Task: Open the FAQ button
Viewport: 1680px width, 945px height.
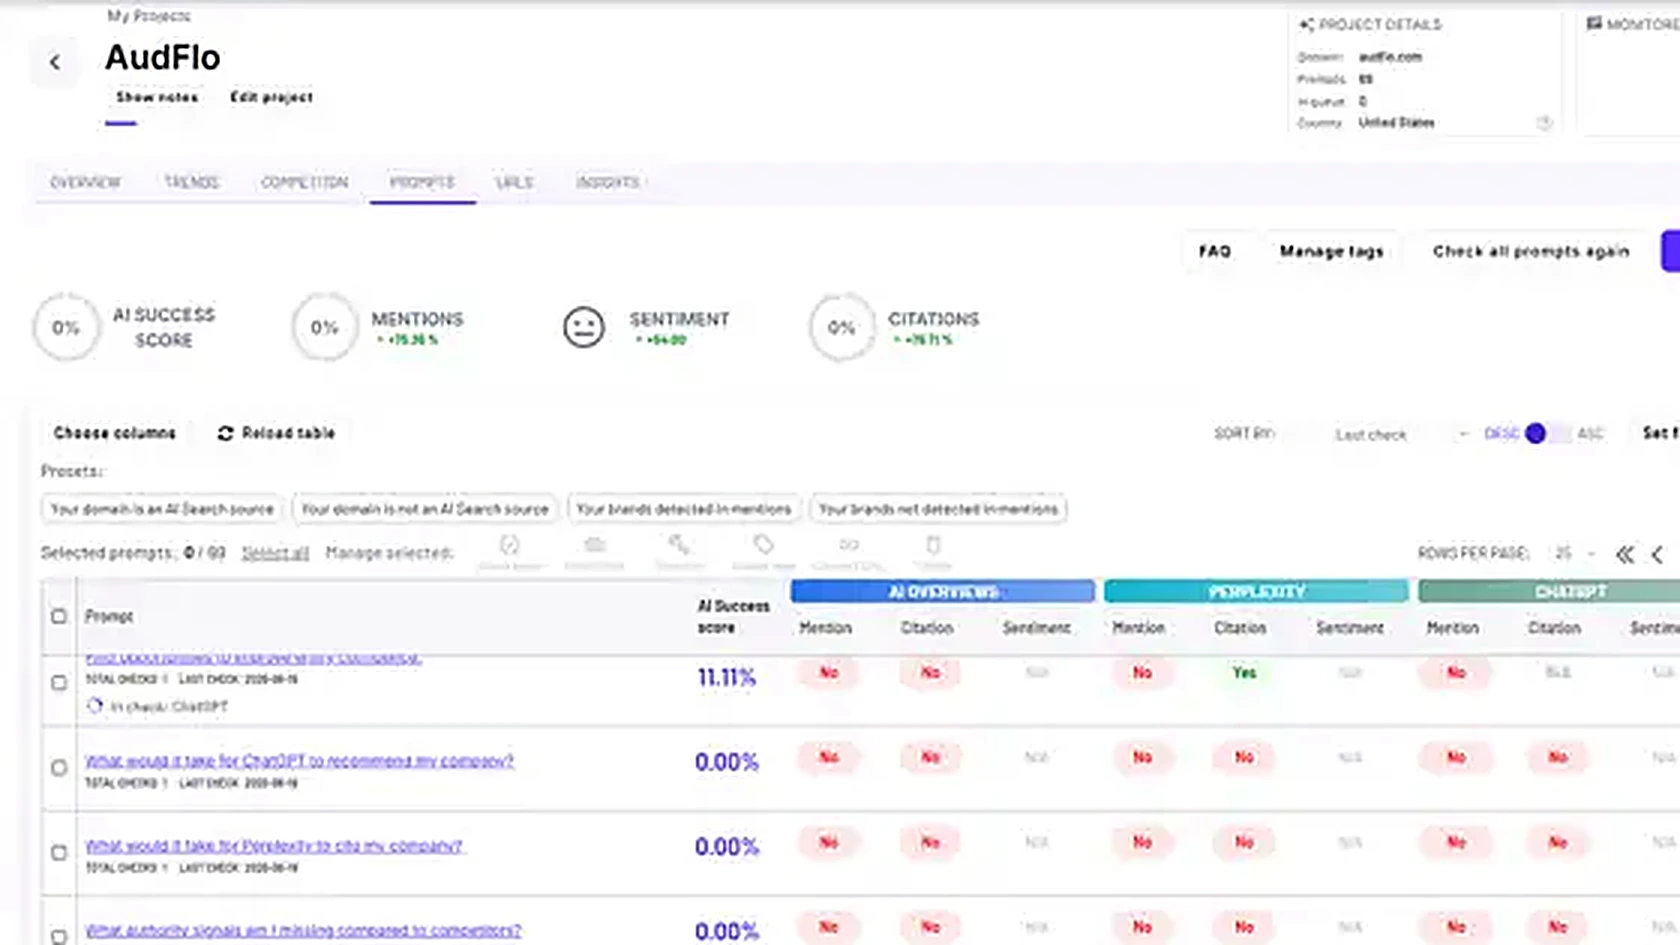Action: pyautogui.click(x=1214, y=251)
